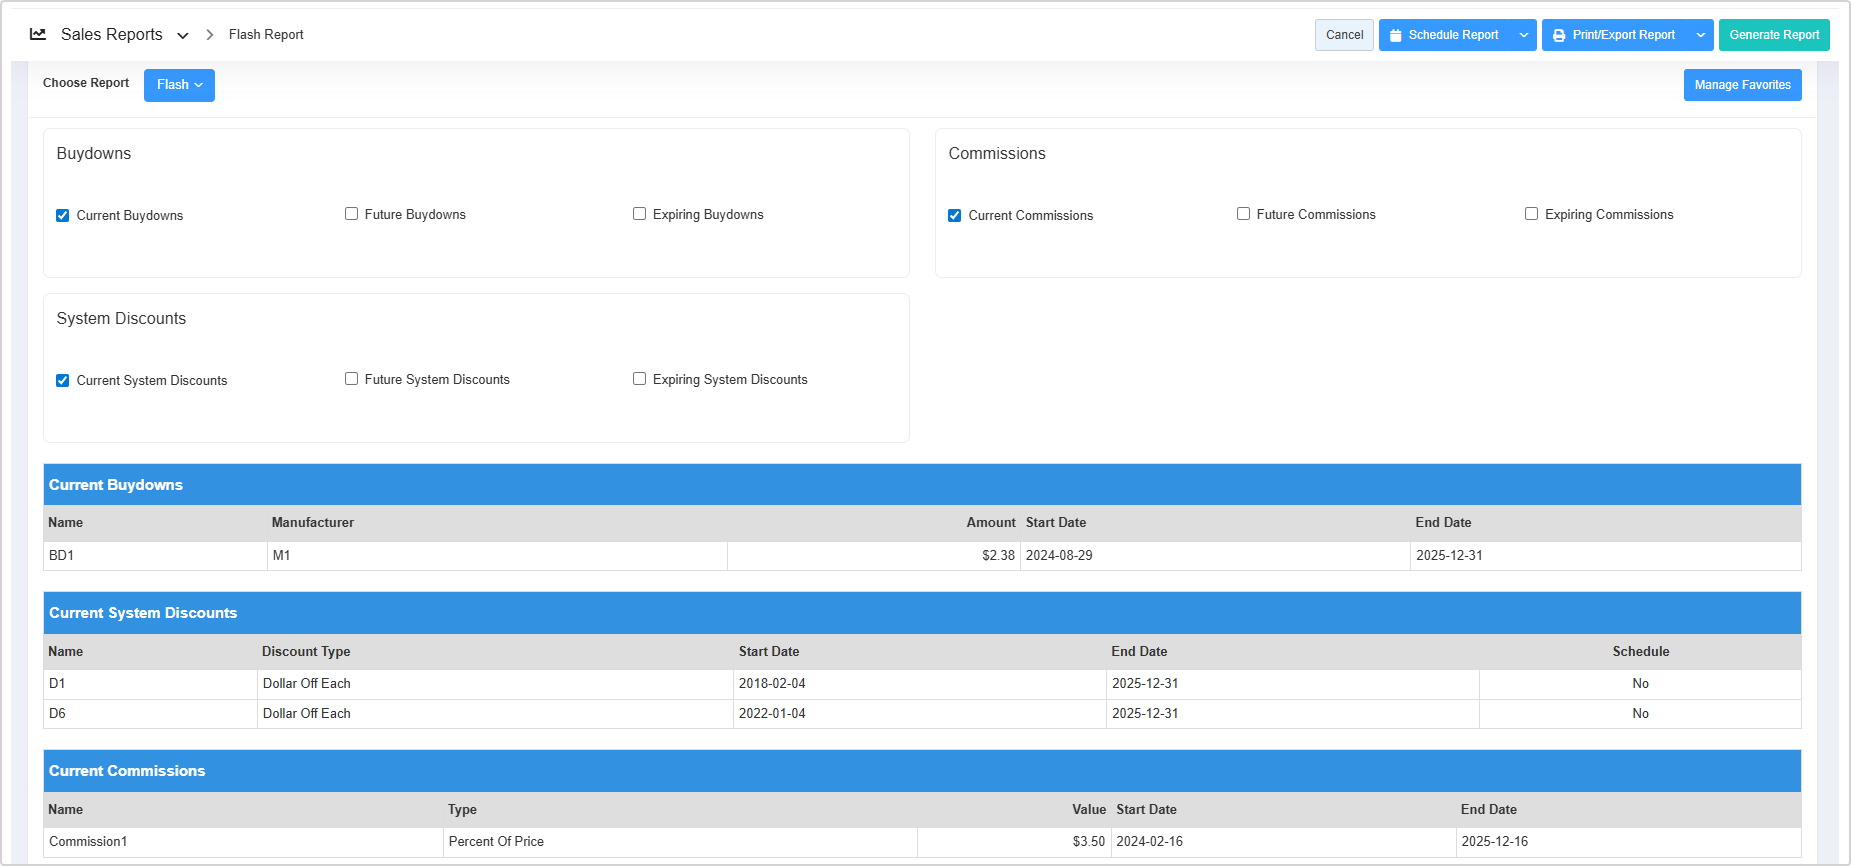Enable Future Commissions checkbox
This screenshot has width=1852, height=866.
(x=1243, y=214)
